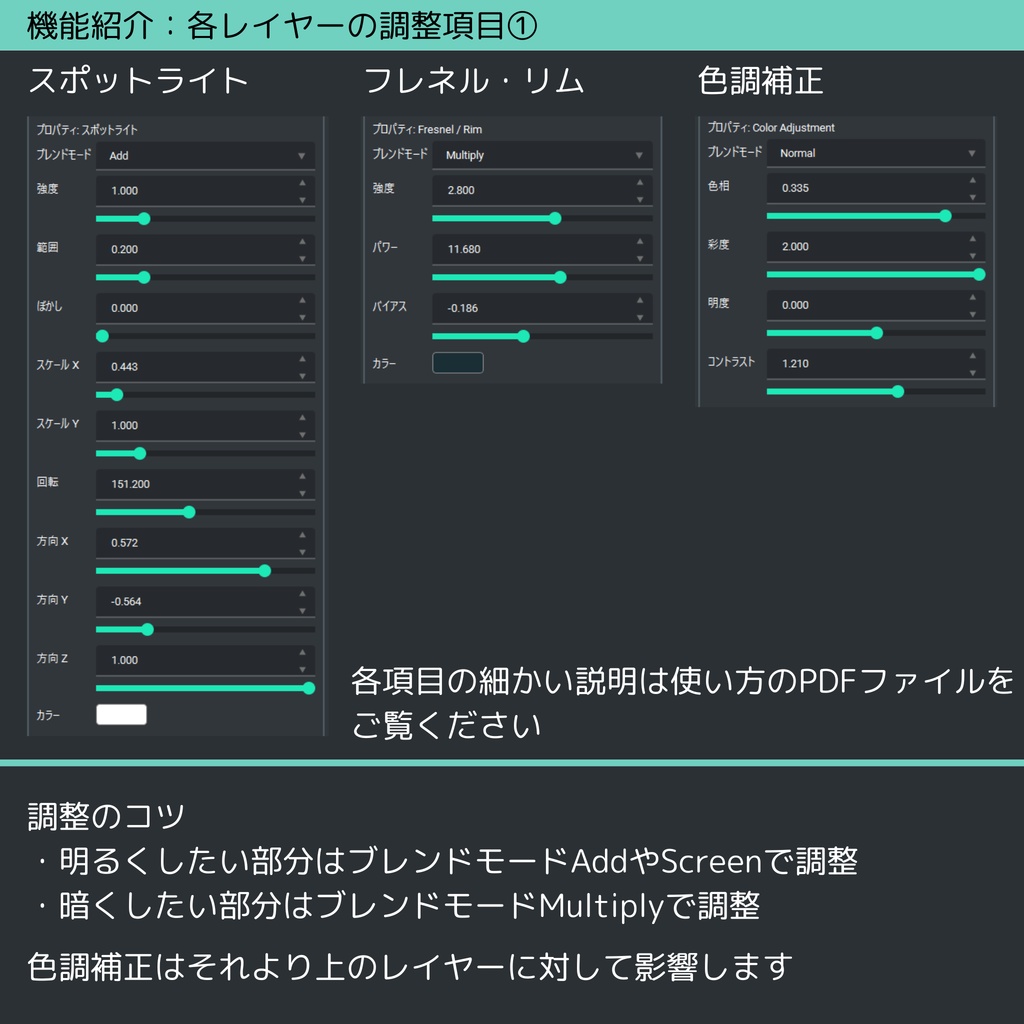
Task: Open the Spotlight blend mode dropdown showing Add
Action: (205, 155)
